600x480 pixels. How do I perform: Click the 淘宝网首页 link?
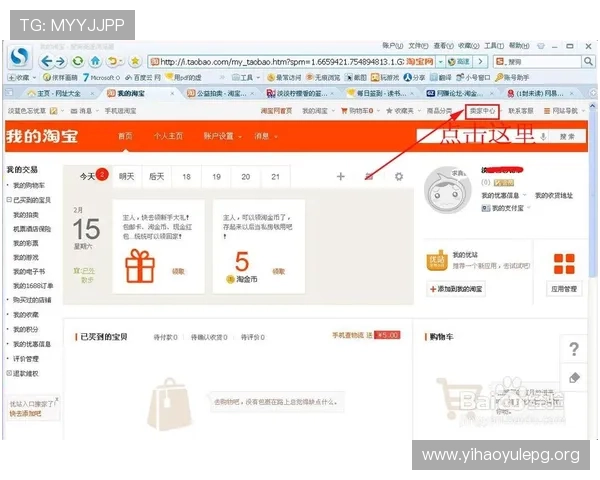click(x=276, y=111)
